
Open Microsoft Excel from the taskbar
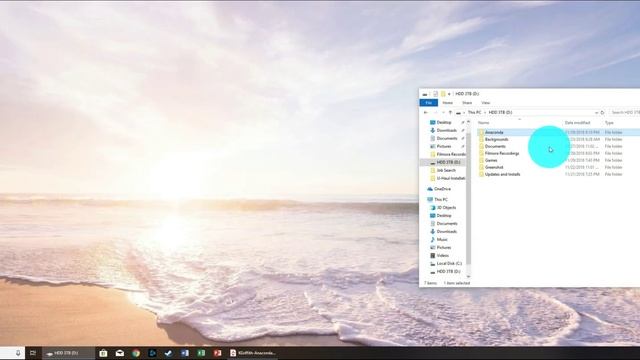click(x=201, y=353)
